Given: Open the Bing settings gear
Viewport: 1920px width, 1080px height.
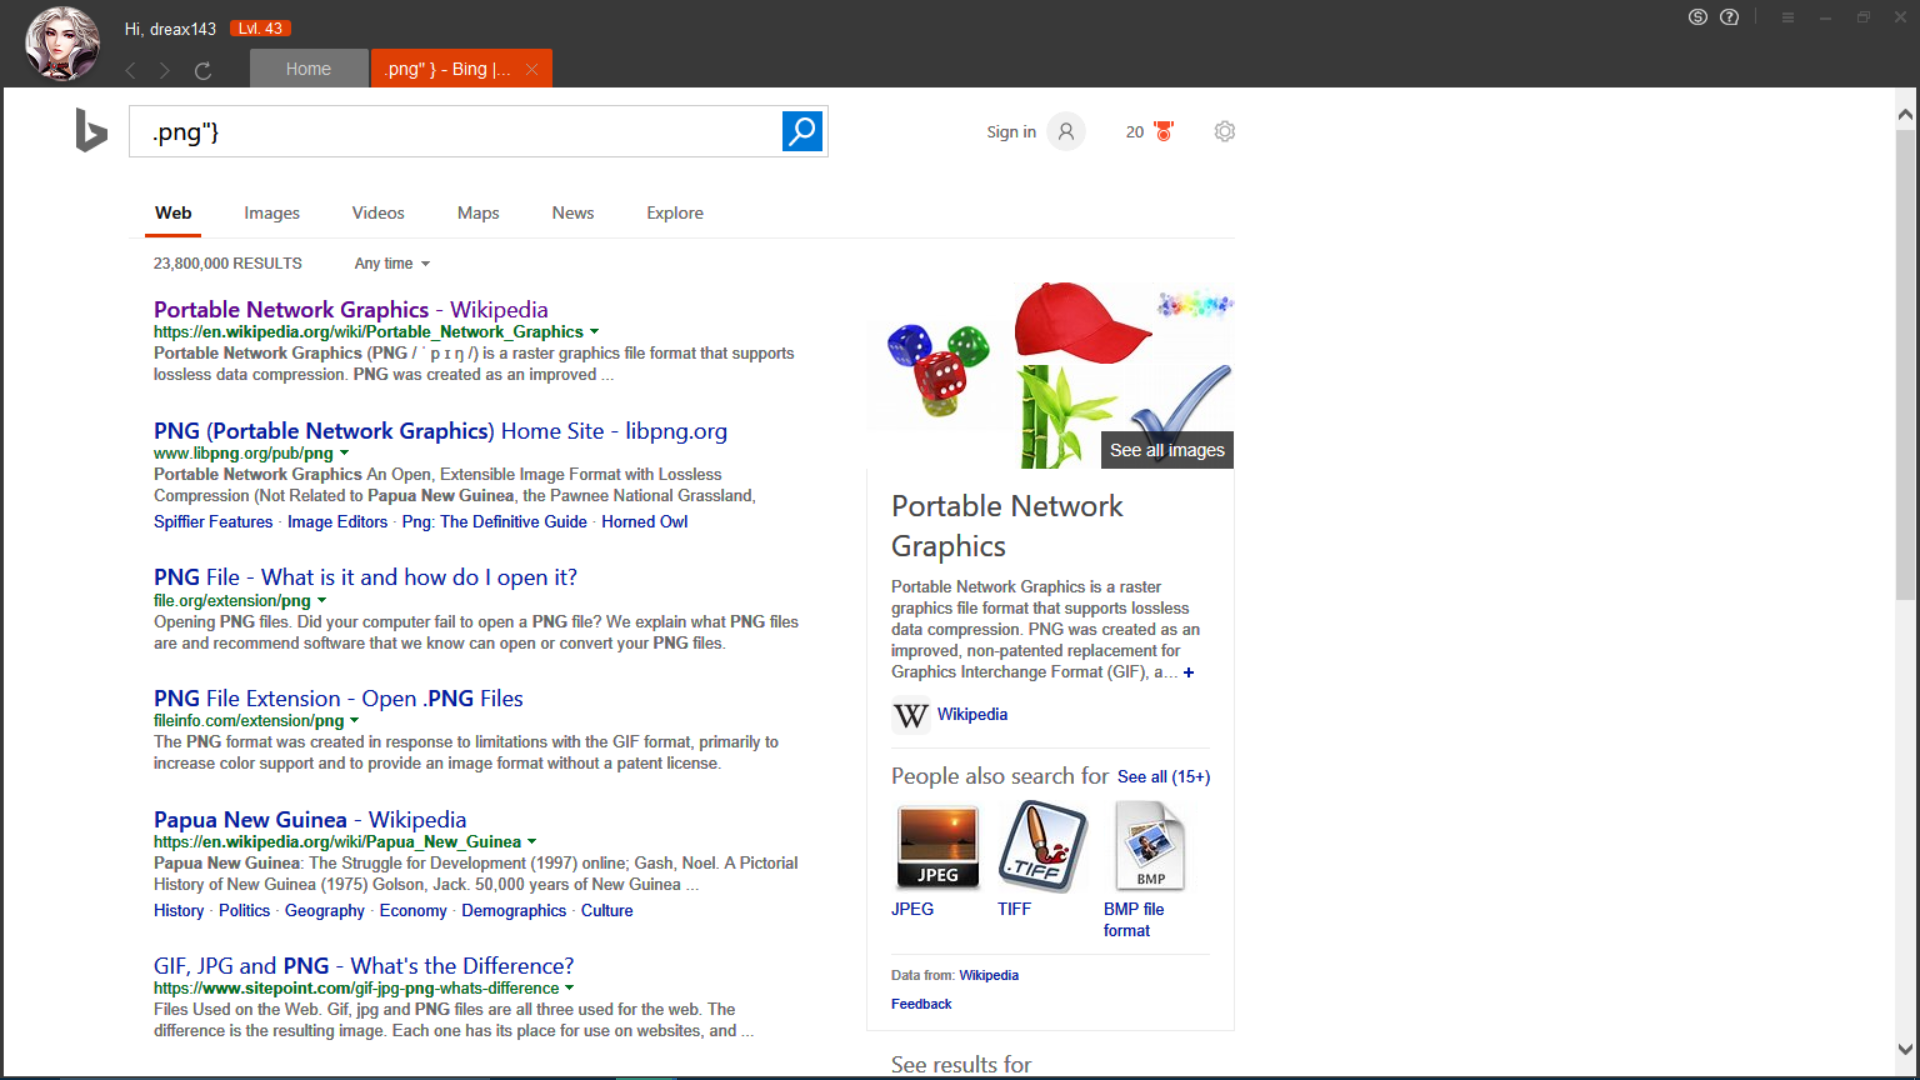Looking at the screenshot, I should pos(1224,131).
